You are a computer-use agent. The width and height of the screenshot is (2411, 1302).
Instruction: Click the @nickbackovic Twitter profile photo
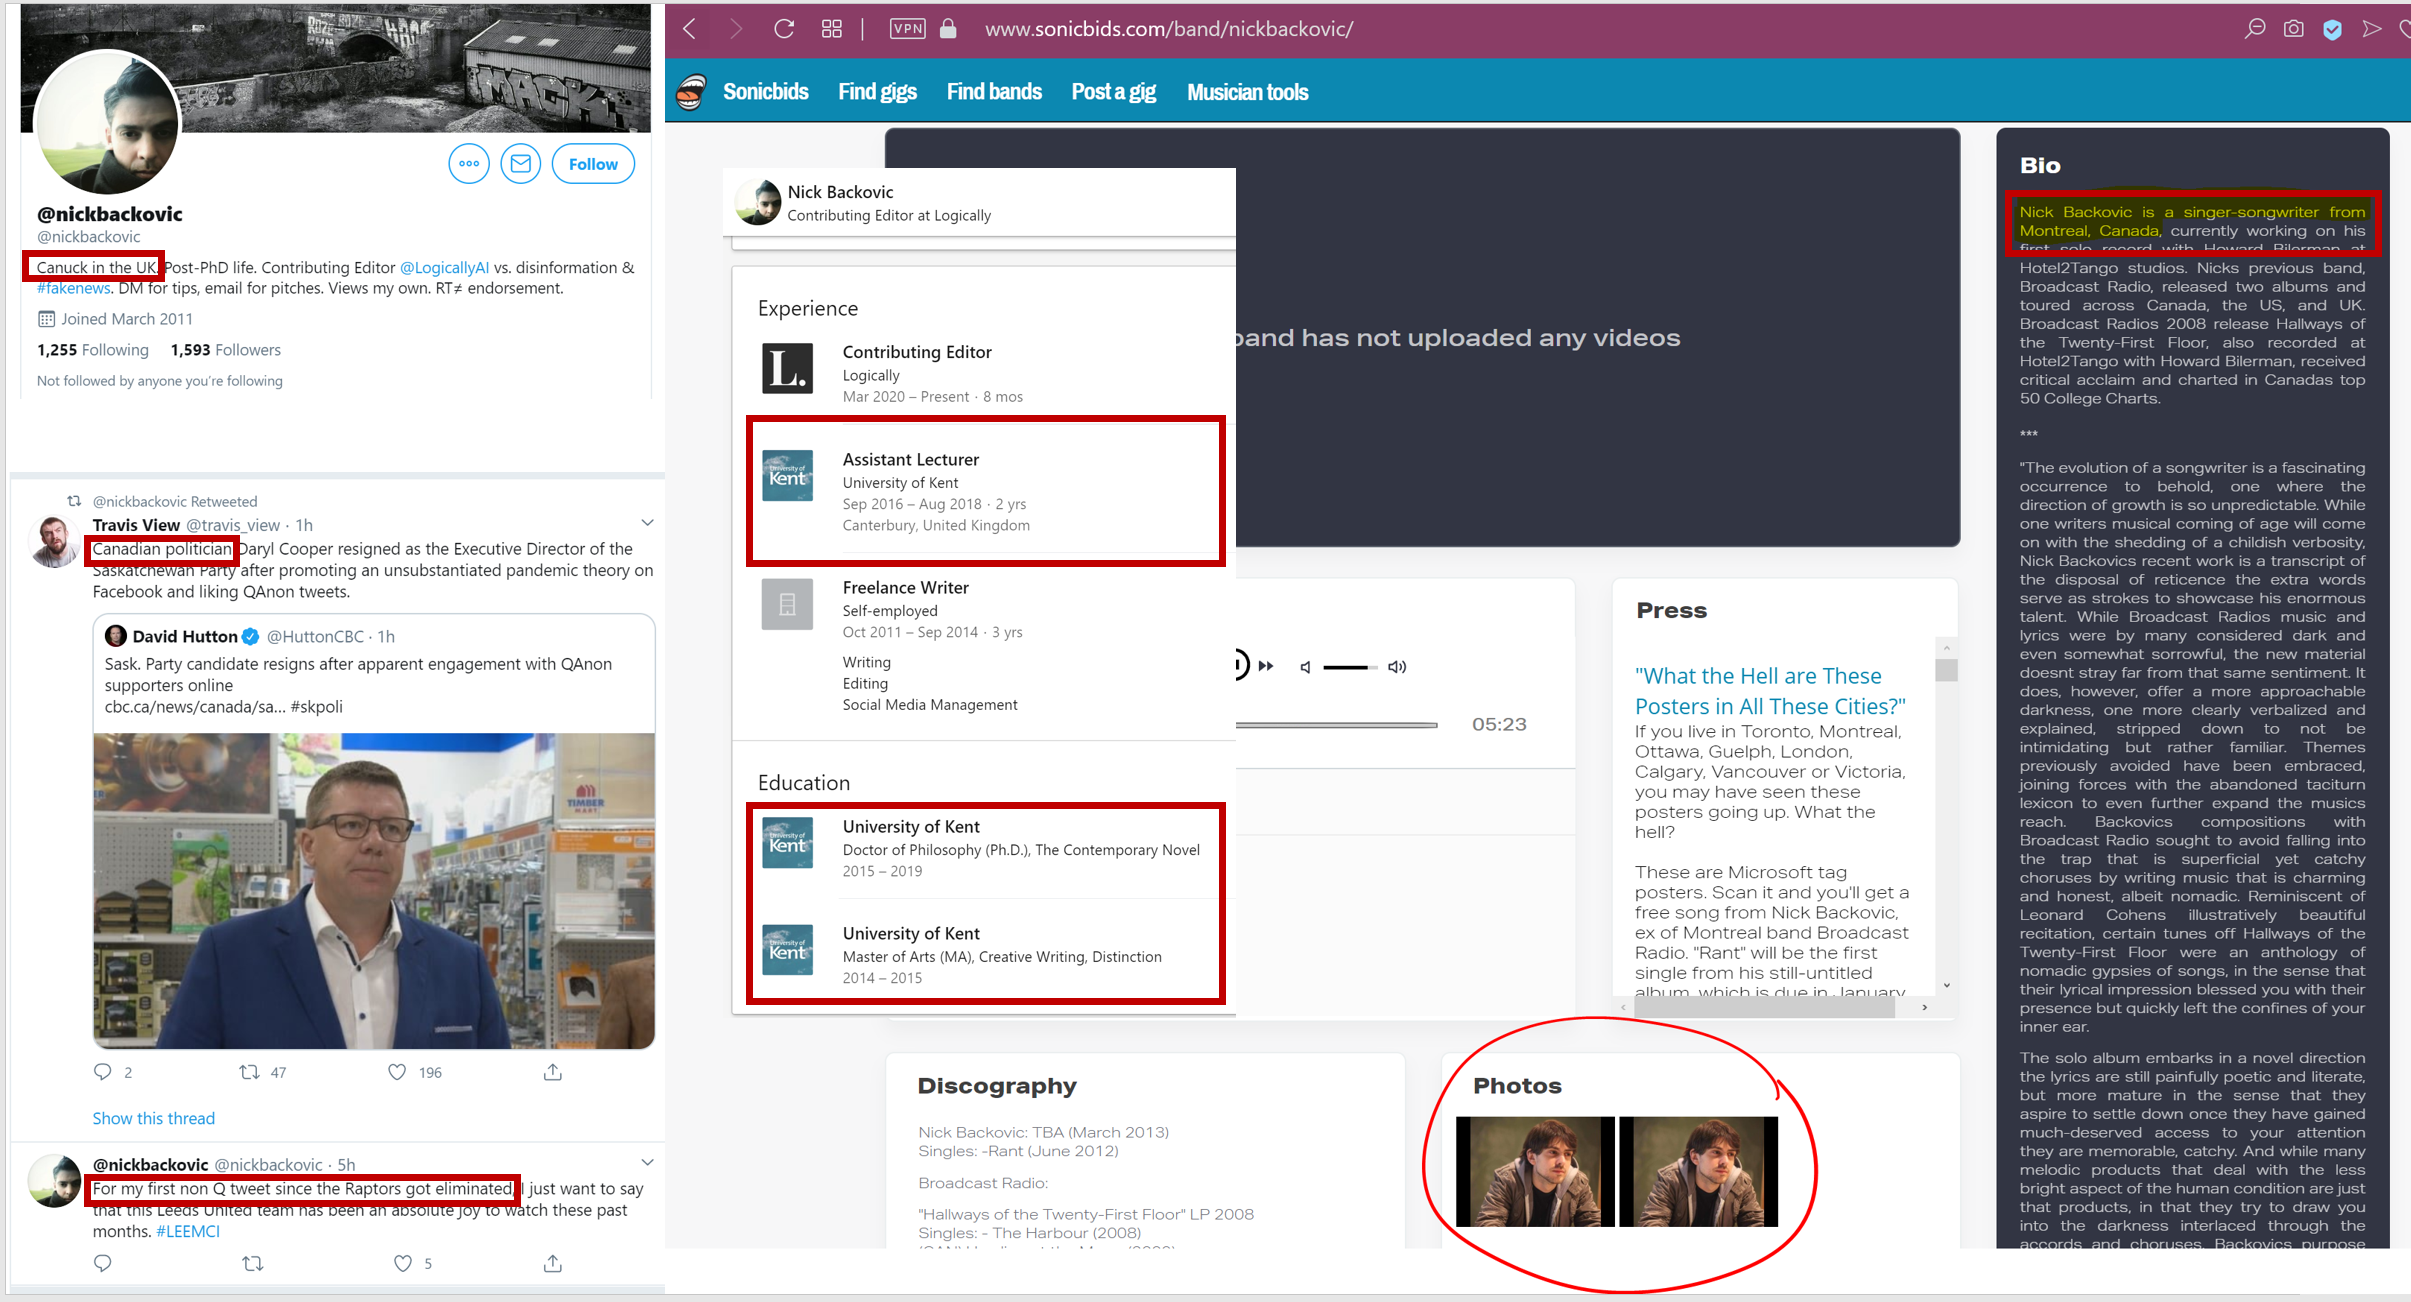107,122
